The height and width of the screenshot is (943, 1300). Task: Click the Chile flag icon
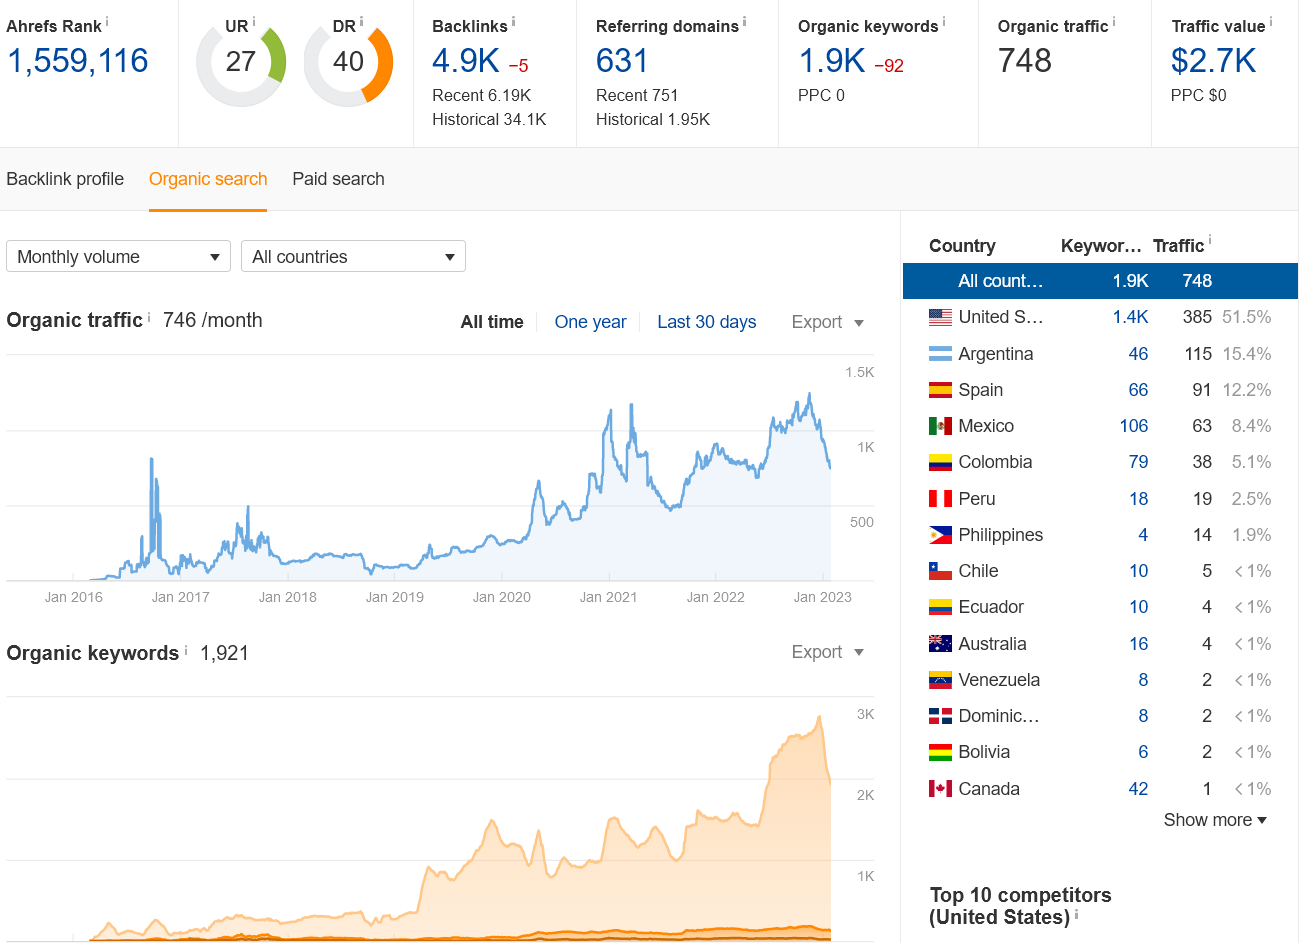tap(940, 571)
